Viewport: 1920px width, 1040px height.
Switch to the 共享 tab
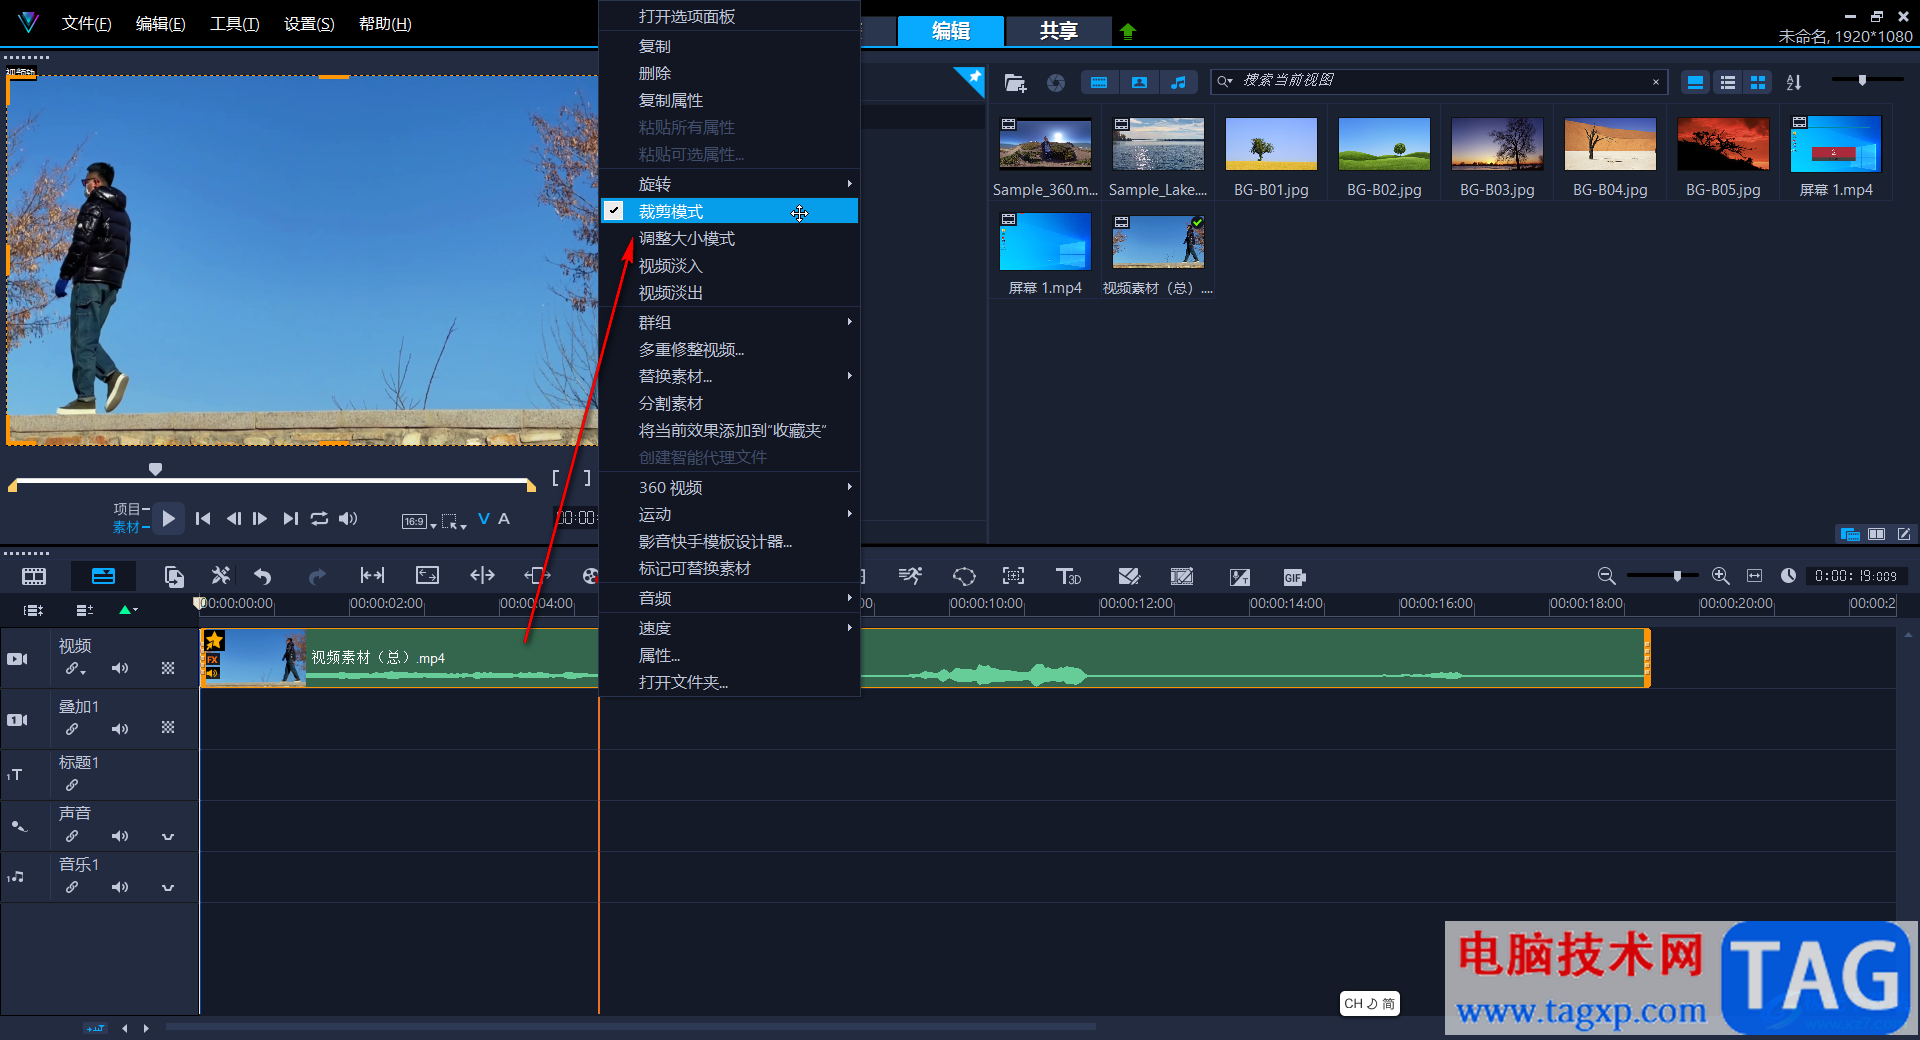(x=1058, y=31)
